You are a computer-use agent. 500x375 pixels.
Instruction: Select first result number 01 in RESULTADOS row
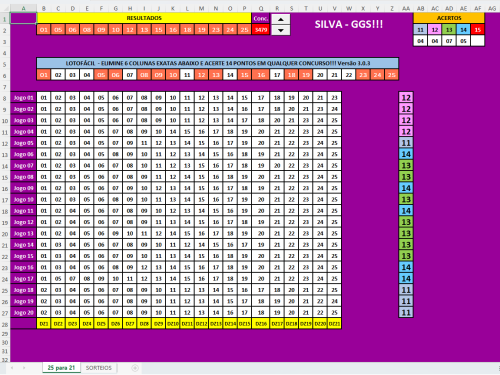tap(44, 30)
